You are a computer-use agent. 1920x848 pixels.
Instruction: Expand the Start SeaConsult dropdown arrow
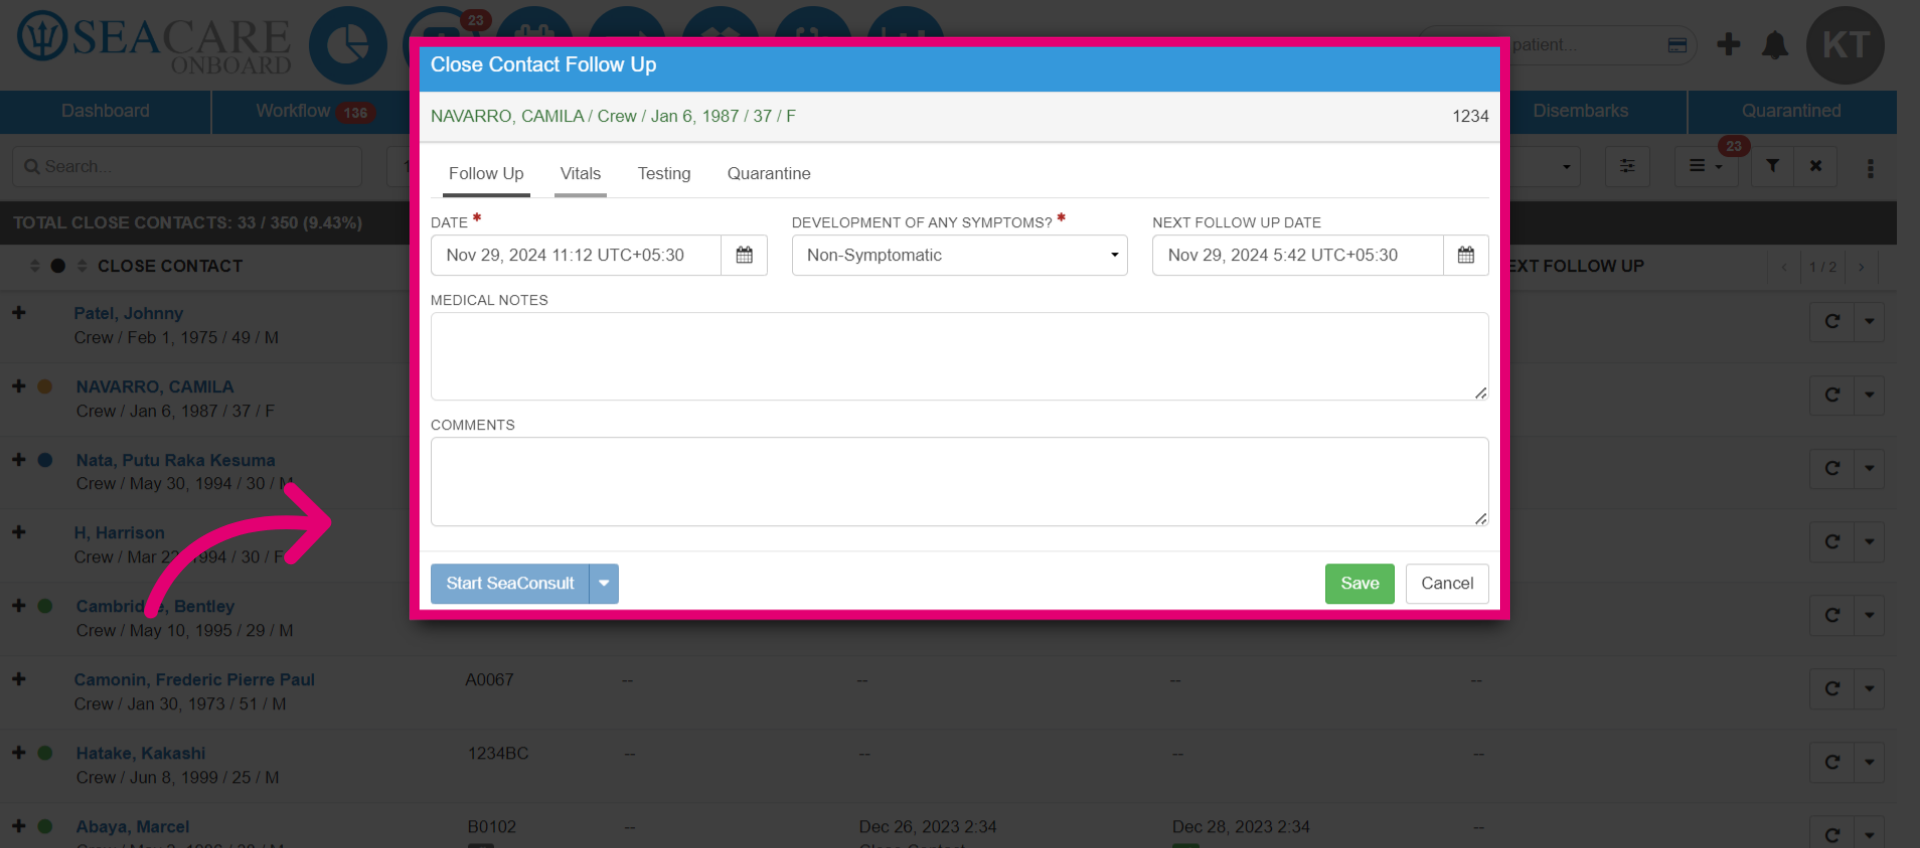click(604, 583)
